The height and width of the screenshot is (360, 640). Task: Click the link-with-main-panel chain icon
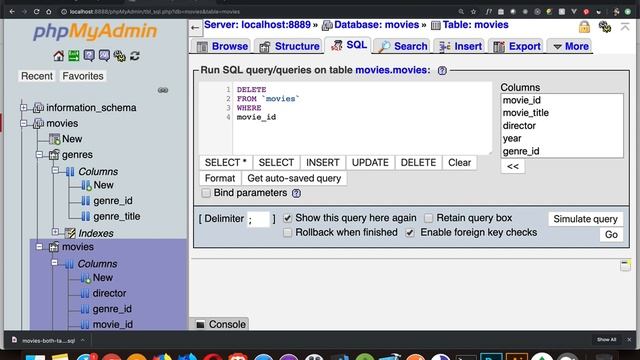(x=163, y=90)
